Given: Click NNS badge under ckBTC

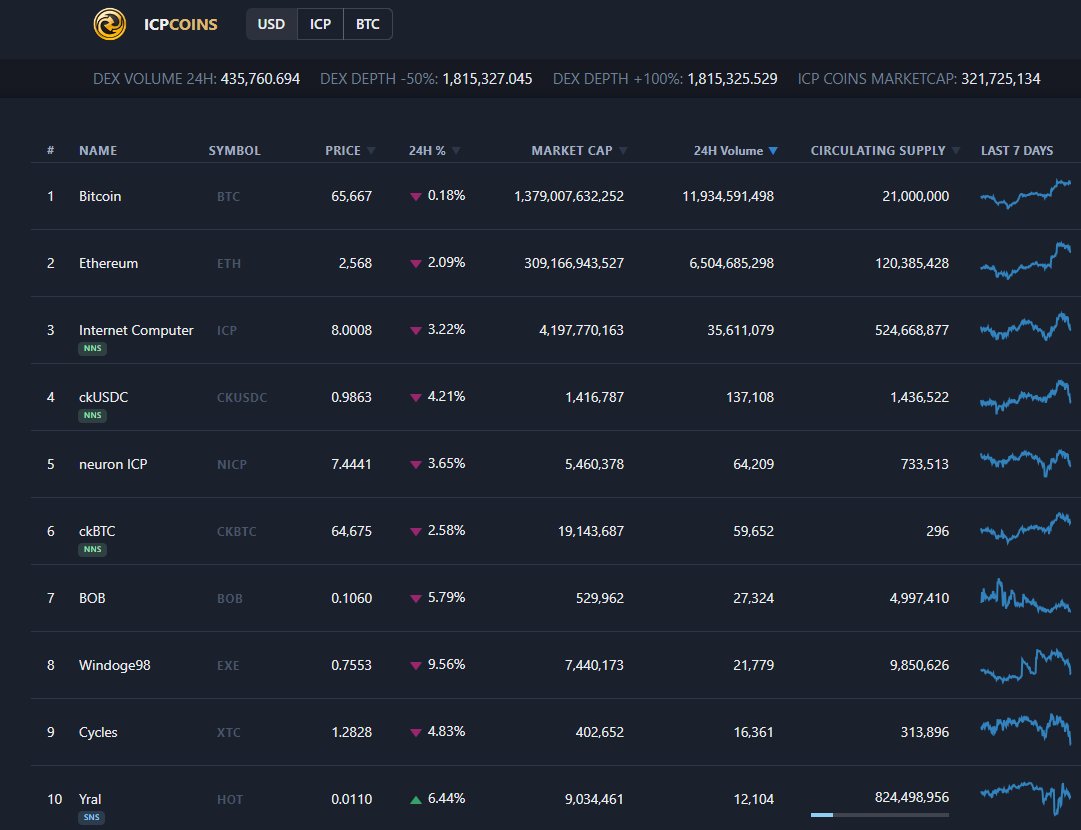Looking at the screenshot, I should click(x=92, y=549).
